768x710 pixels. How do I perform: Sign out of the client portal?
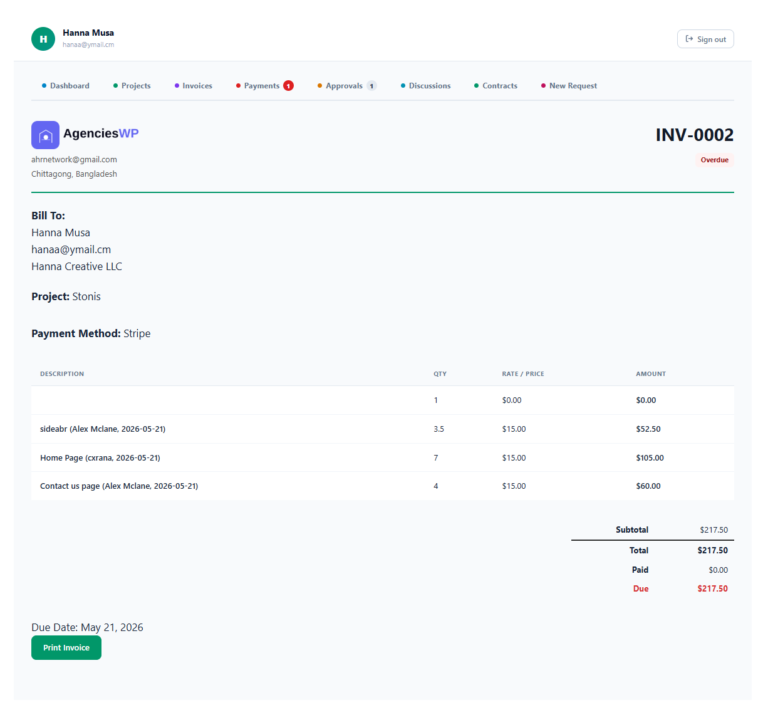(x=705, y=39)
